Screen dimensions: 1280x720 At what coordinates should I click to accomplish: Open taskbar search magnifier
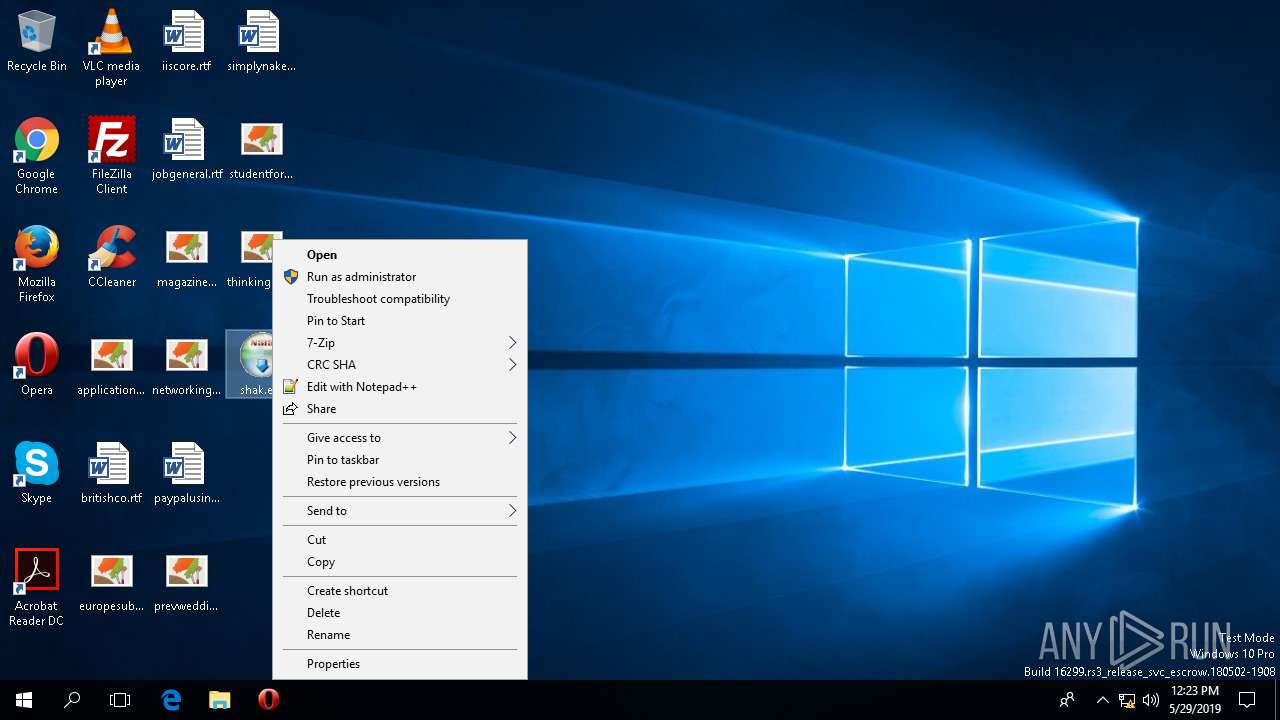72,700
